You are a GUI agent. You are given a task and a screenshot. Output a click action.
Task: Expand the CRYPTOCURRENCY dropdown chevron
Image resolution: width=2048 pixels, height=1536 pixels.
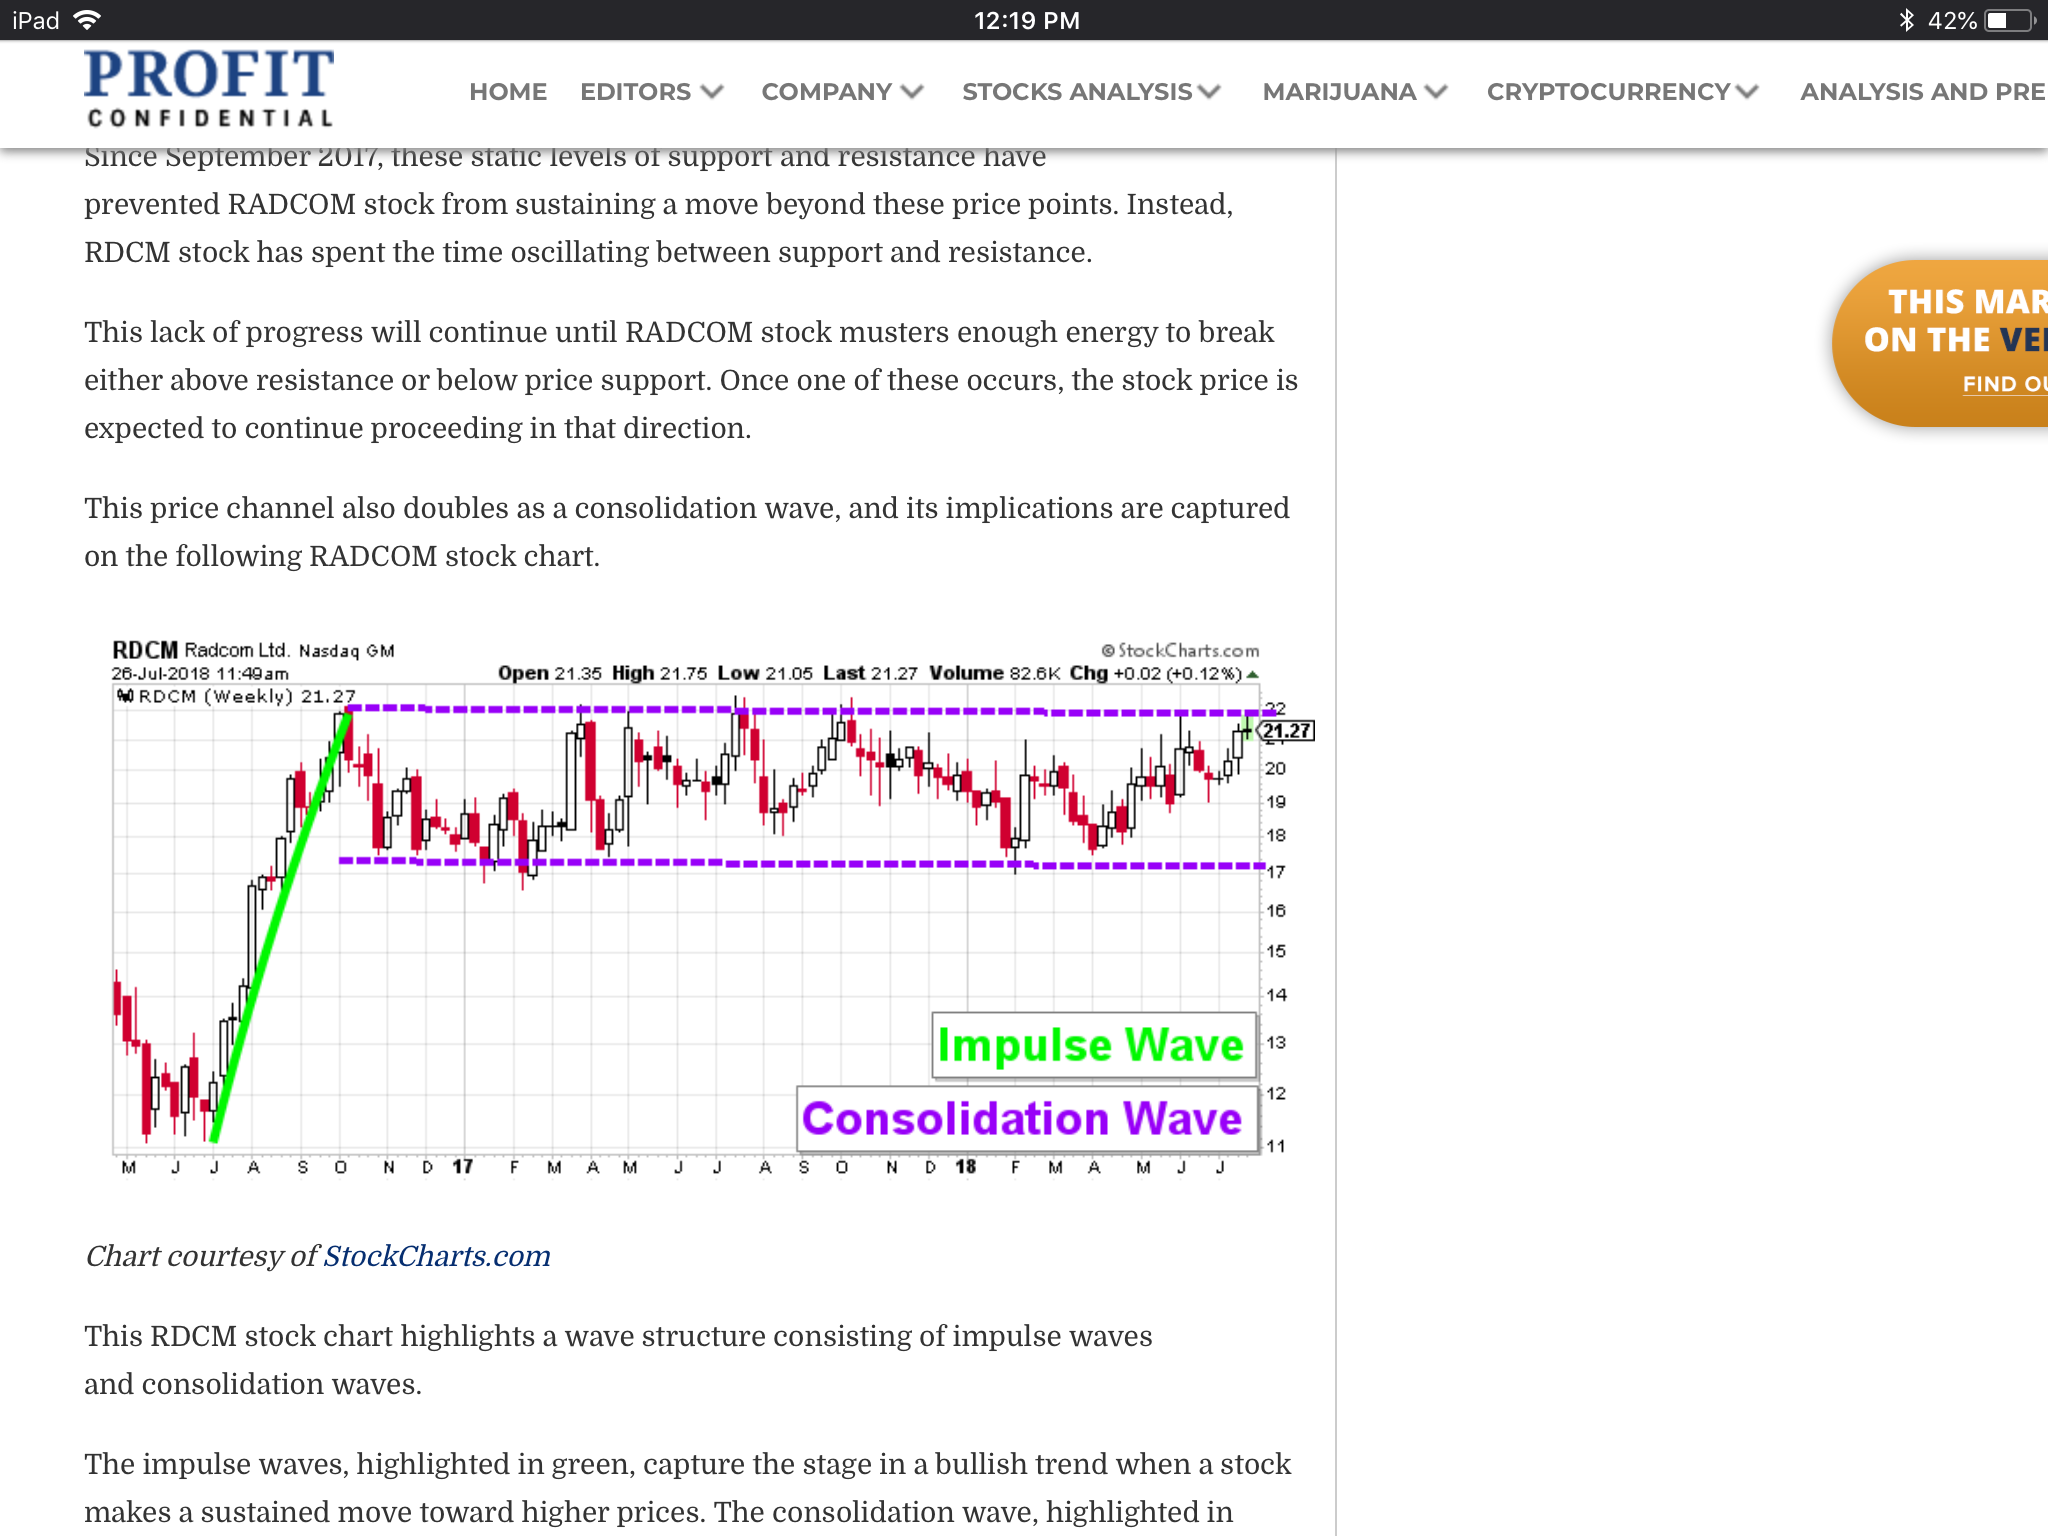coord(1747,92)
